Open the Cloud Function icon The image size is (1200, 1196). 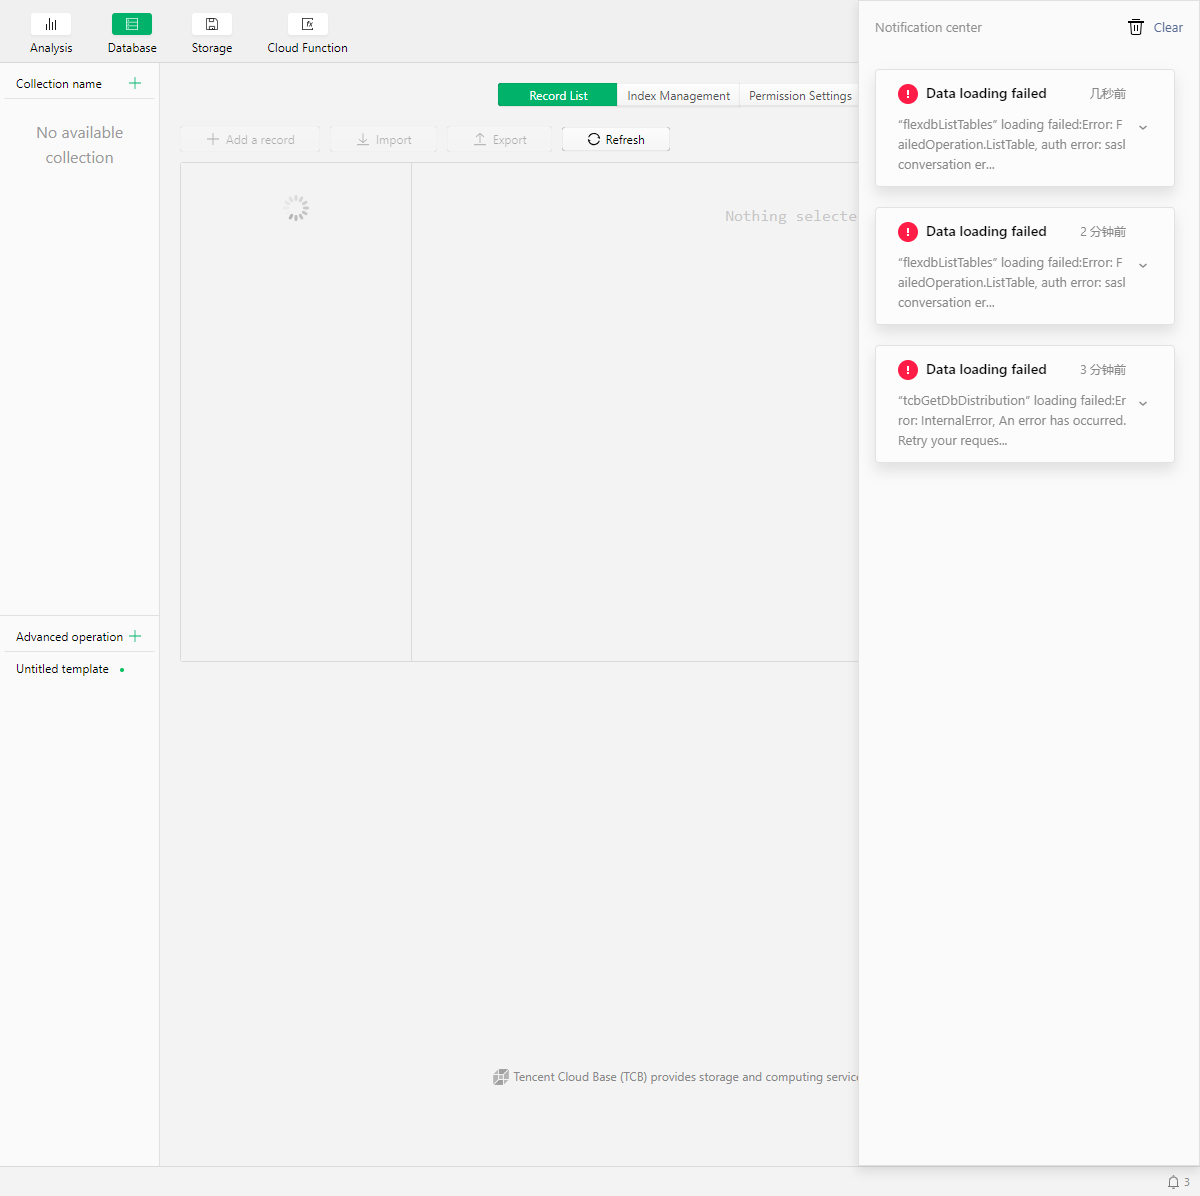coord(308,24)
